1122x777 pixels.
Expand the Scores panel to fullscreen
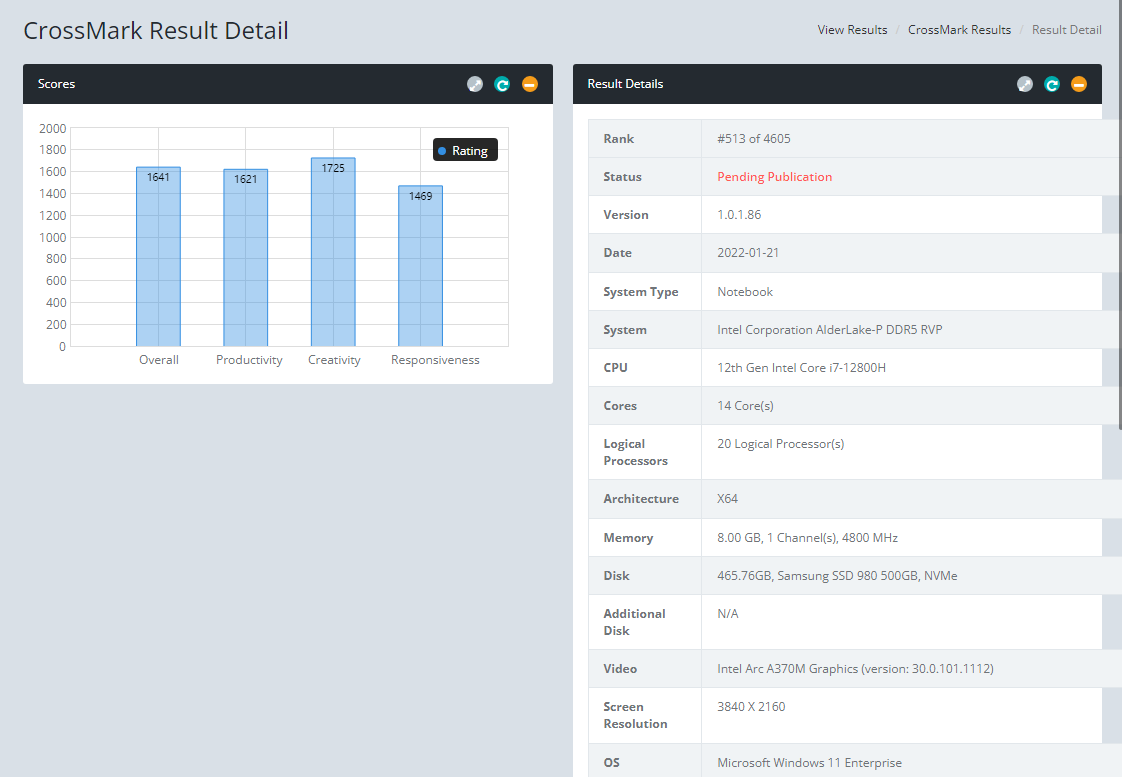tap(475, 84)
